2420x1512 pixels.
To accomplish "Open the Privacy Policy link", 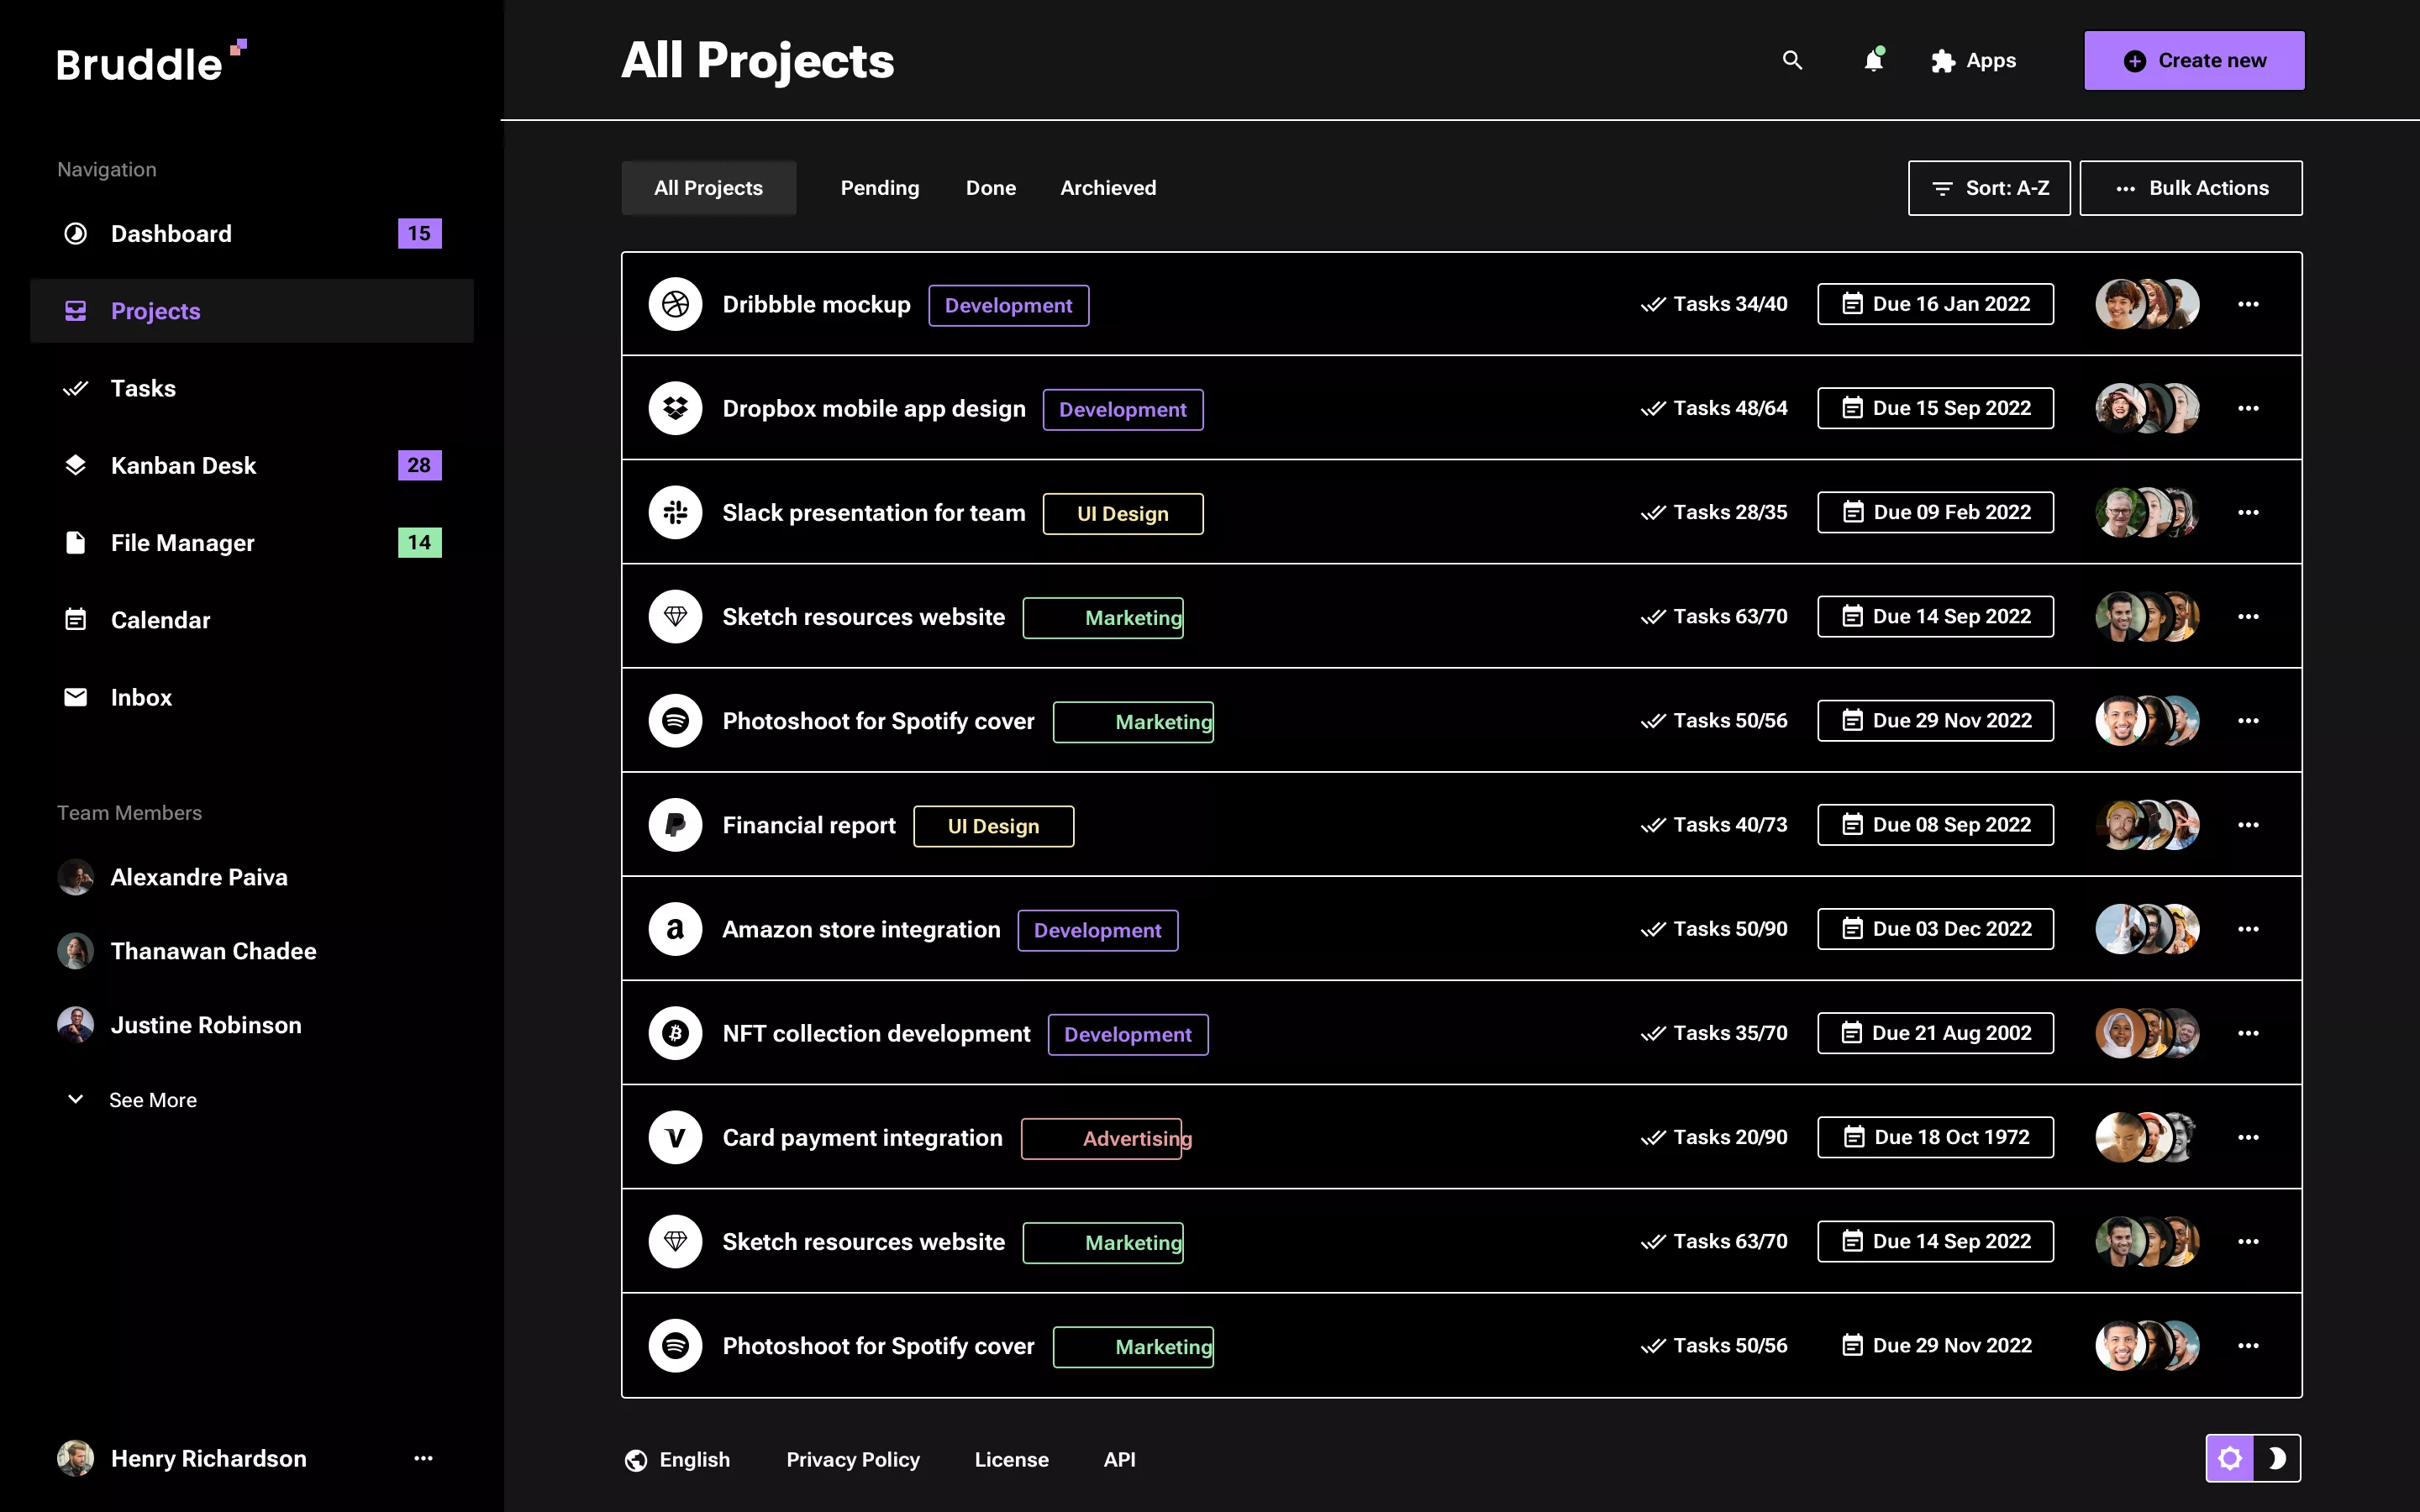I will pos(853,1459).
